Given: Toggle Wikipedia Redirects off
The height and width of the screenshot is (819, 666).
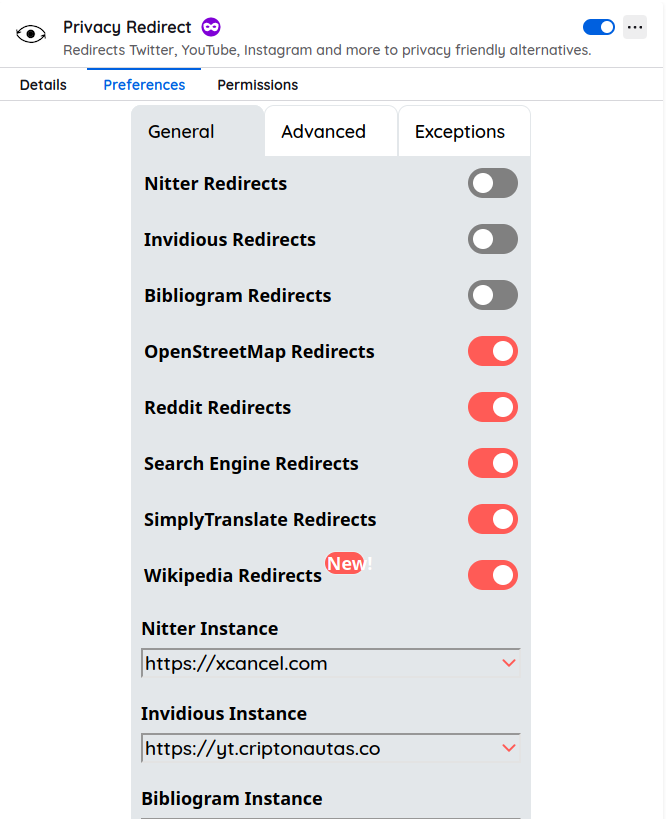Looking at the screenshot, I should coord(492,575).
